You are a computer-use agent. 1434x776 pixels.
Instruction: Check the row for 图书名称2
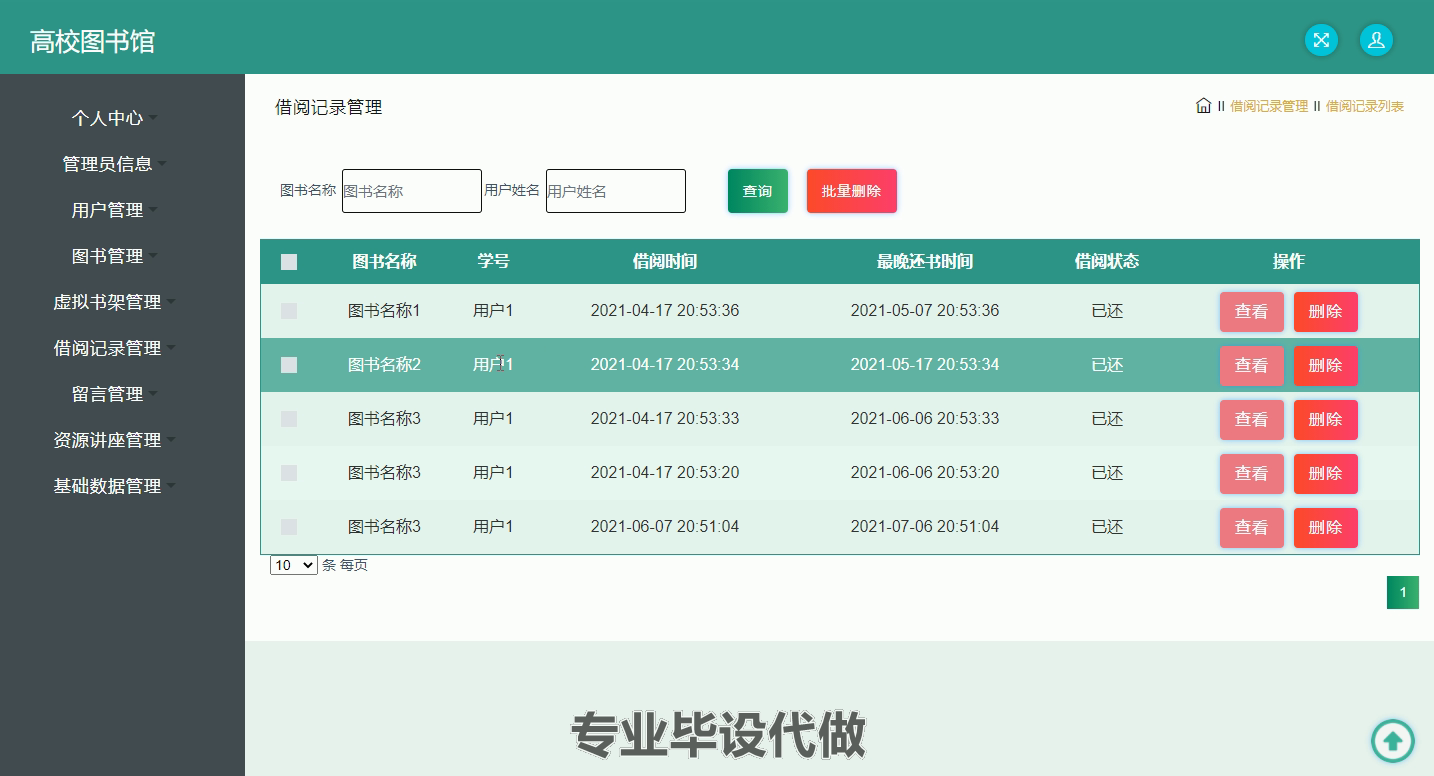289,365
